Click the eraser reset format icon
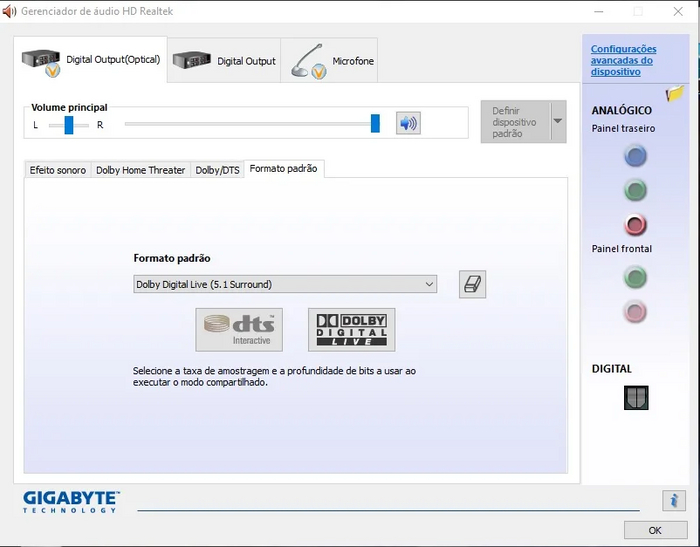This screenshot has width=700, height=547. [x=472, y=284]
